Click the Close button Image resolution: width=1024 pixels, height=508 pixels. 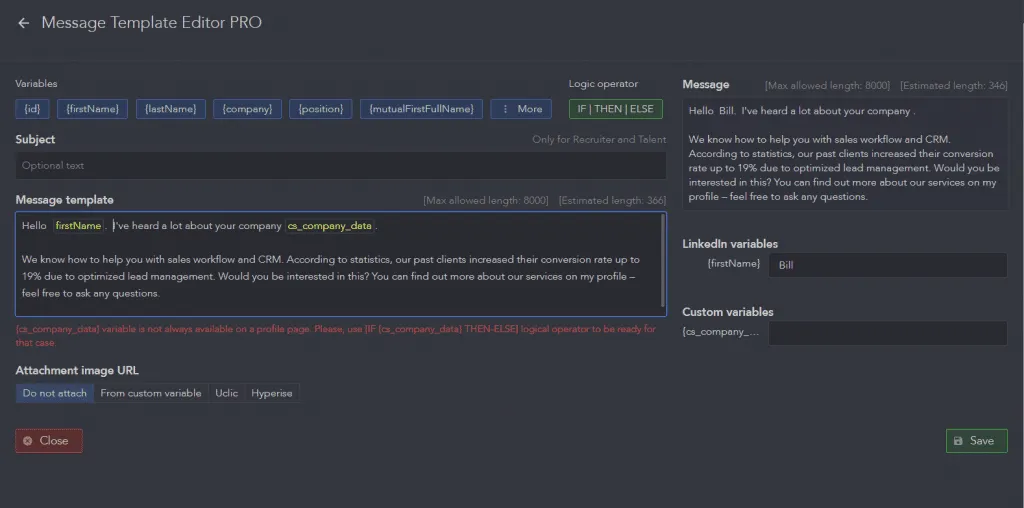click(49, 441)
